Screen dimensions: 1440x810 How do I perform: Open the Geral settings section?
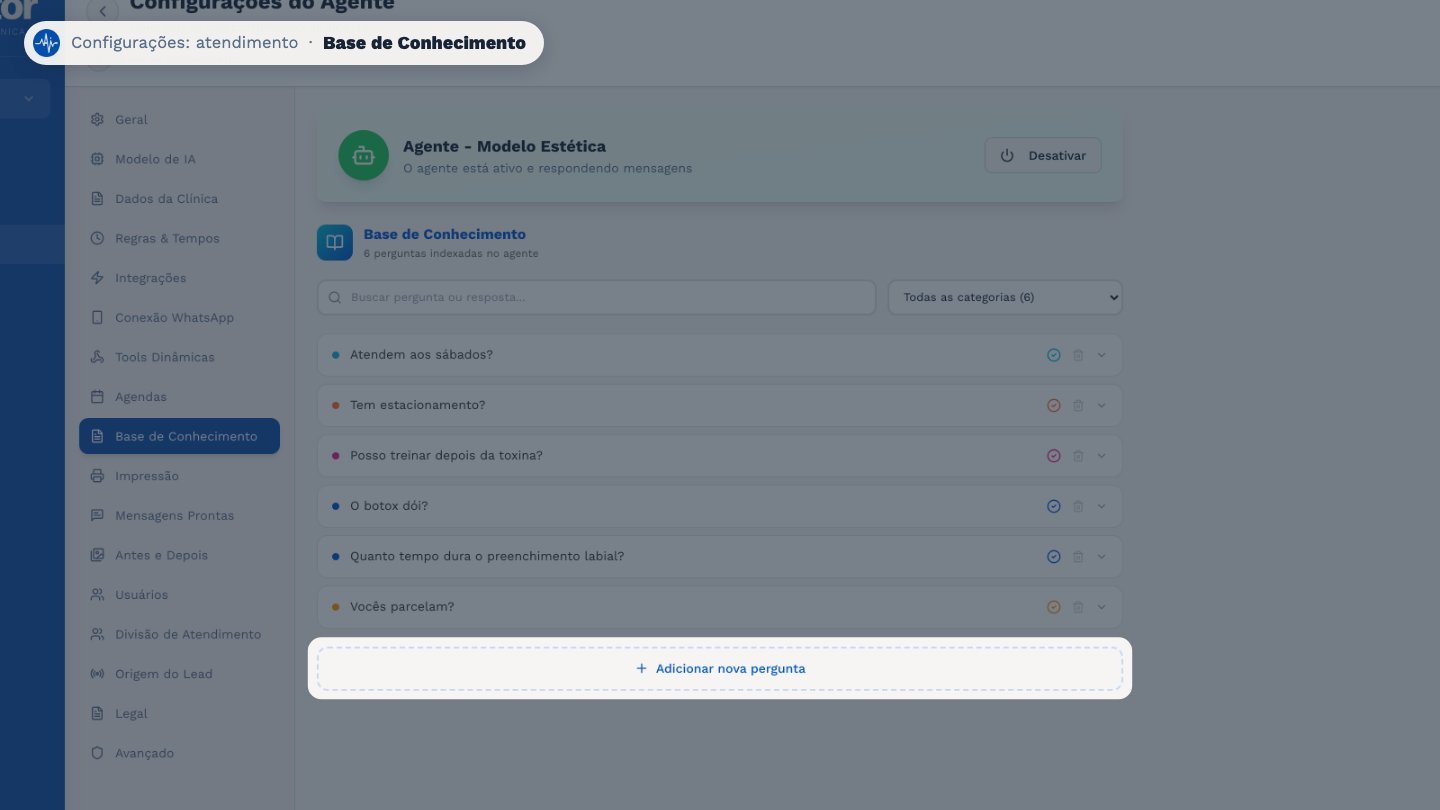(180, 119)
